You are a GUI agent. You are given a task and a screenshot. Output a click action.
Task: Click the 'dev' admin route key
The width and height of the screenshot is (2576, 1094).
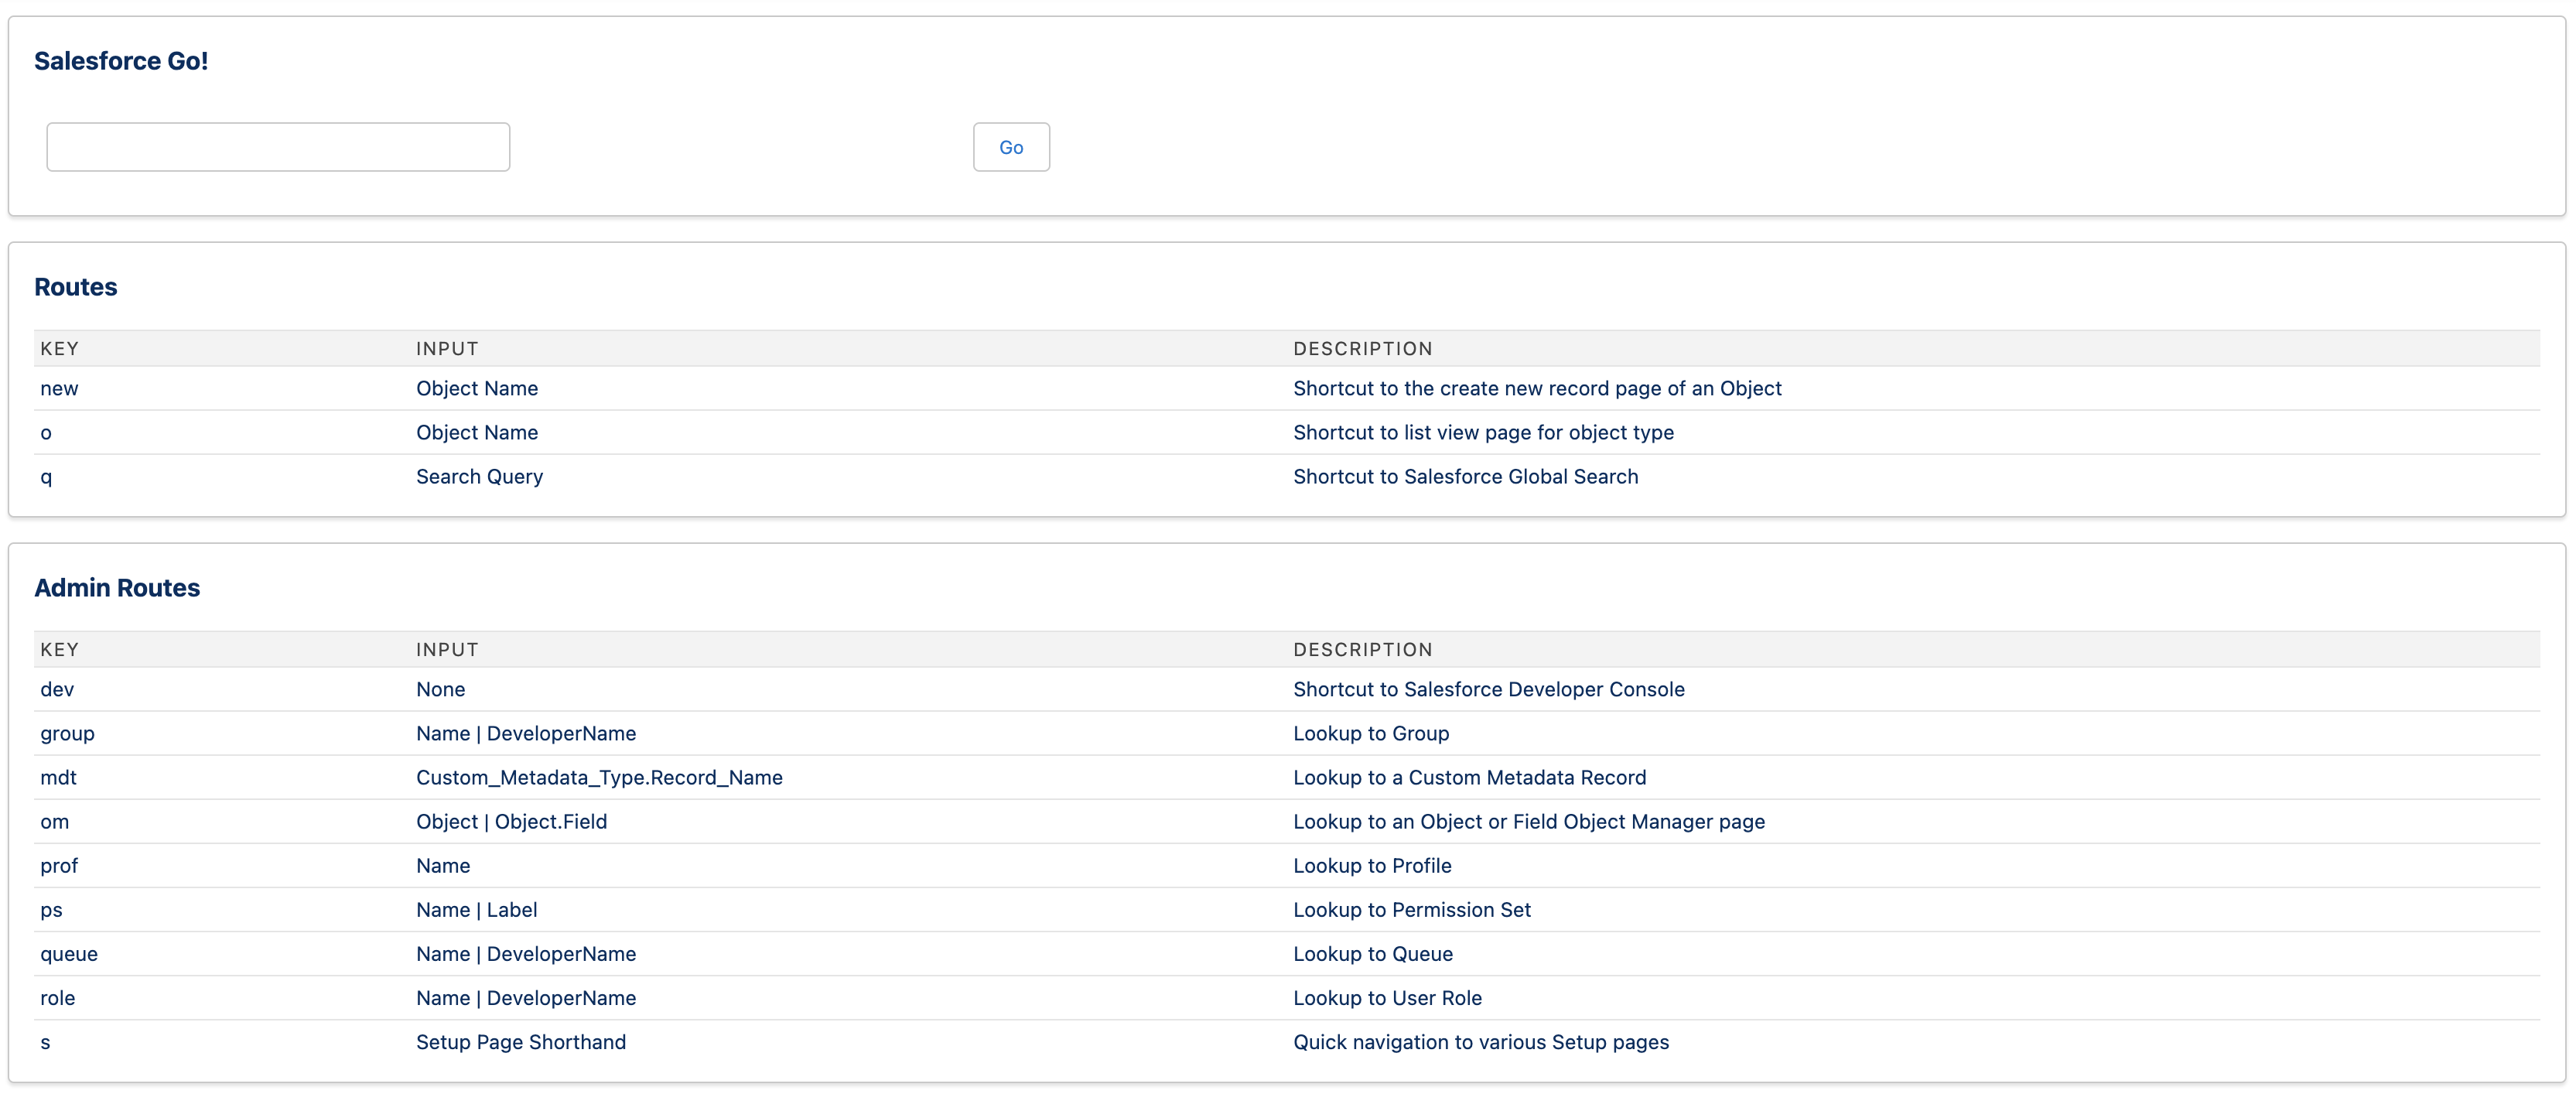coord(57,689)
